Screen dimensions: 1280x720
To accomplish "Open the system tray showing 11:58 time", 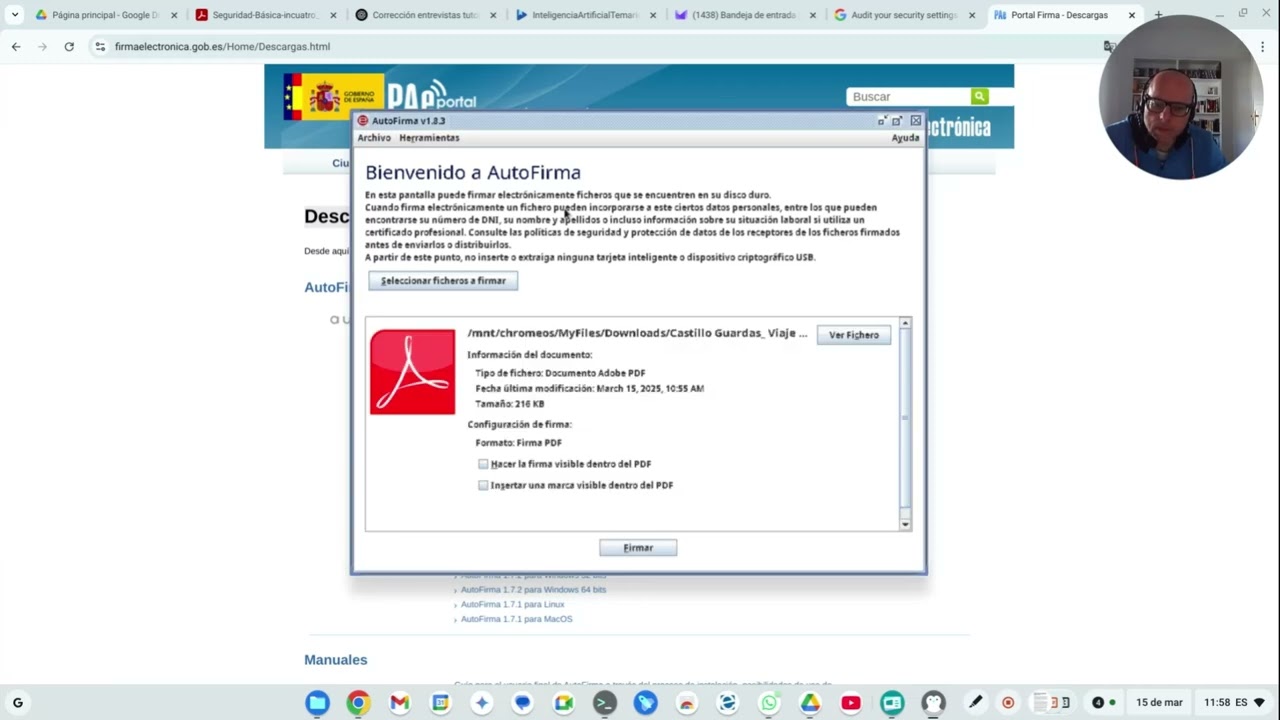I will [1235, 702].
